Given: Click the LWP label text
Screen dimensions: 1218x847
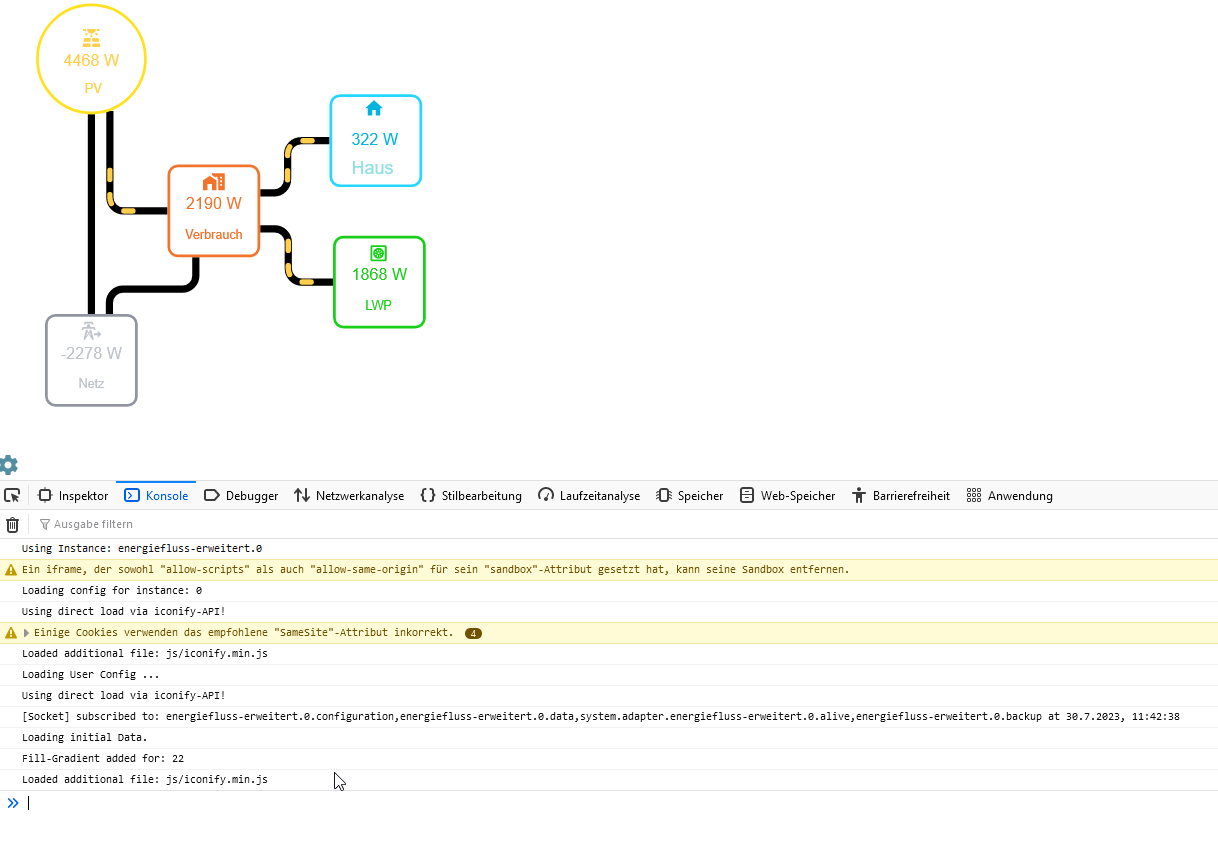Looking at the screenshot, I should [x=378, y=306].
